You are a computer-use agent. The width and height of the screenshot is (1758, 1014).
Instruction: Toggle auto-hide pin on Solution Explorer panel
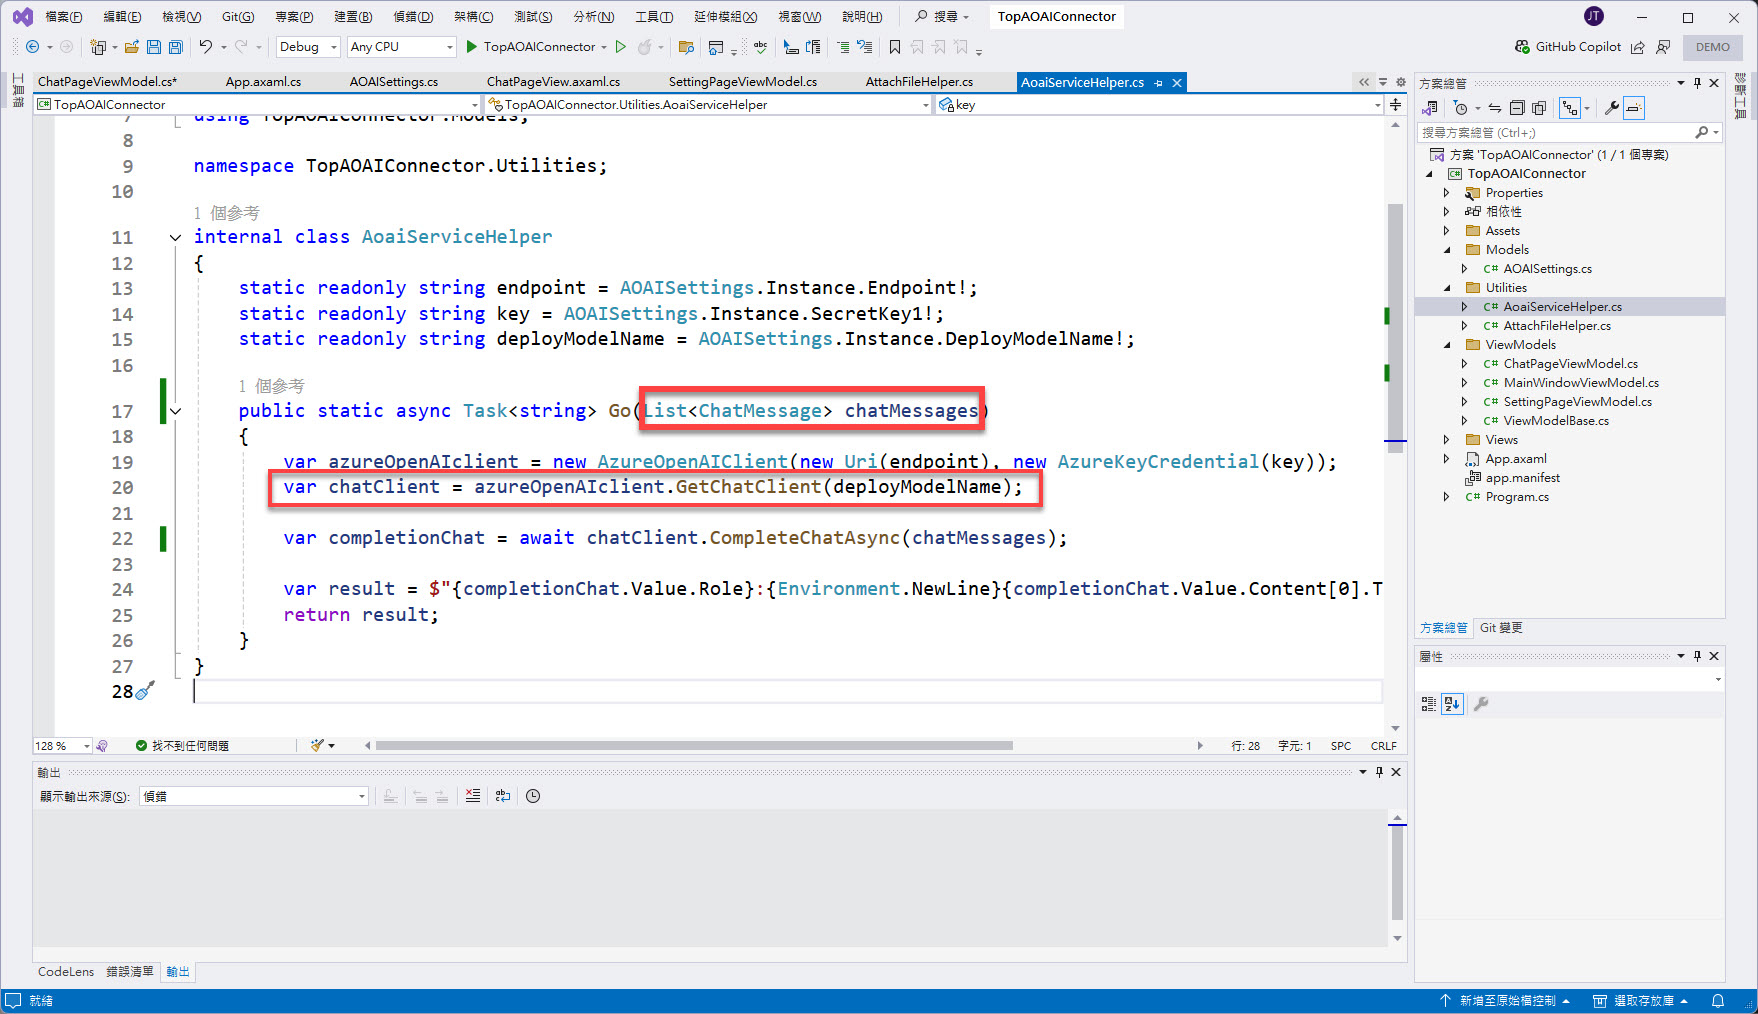coord(1698,83)
